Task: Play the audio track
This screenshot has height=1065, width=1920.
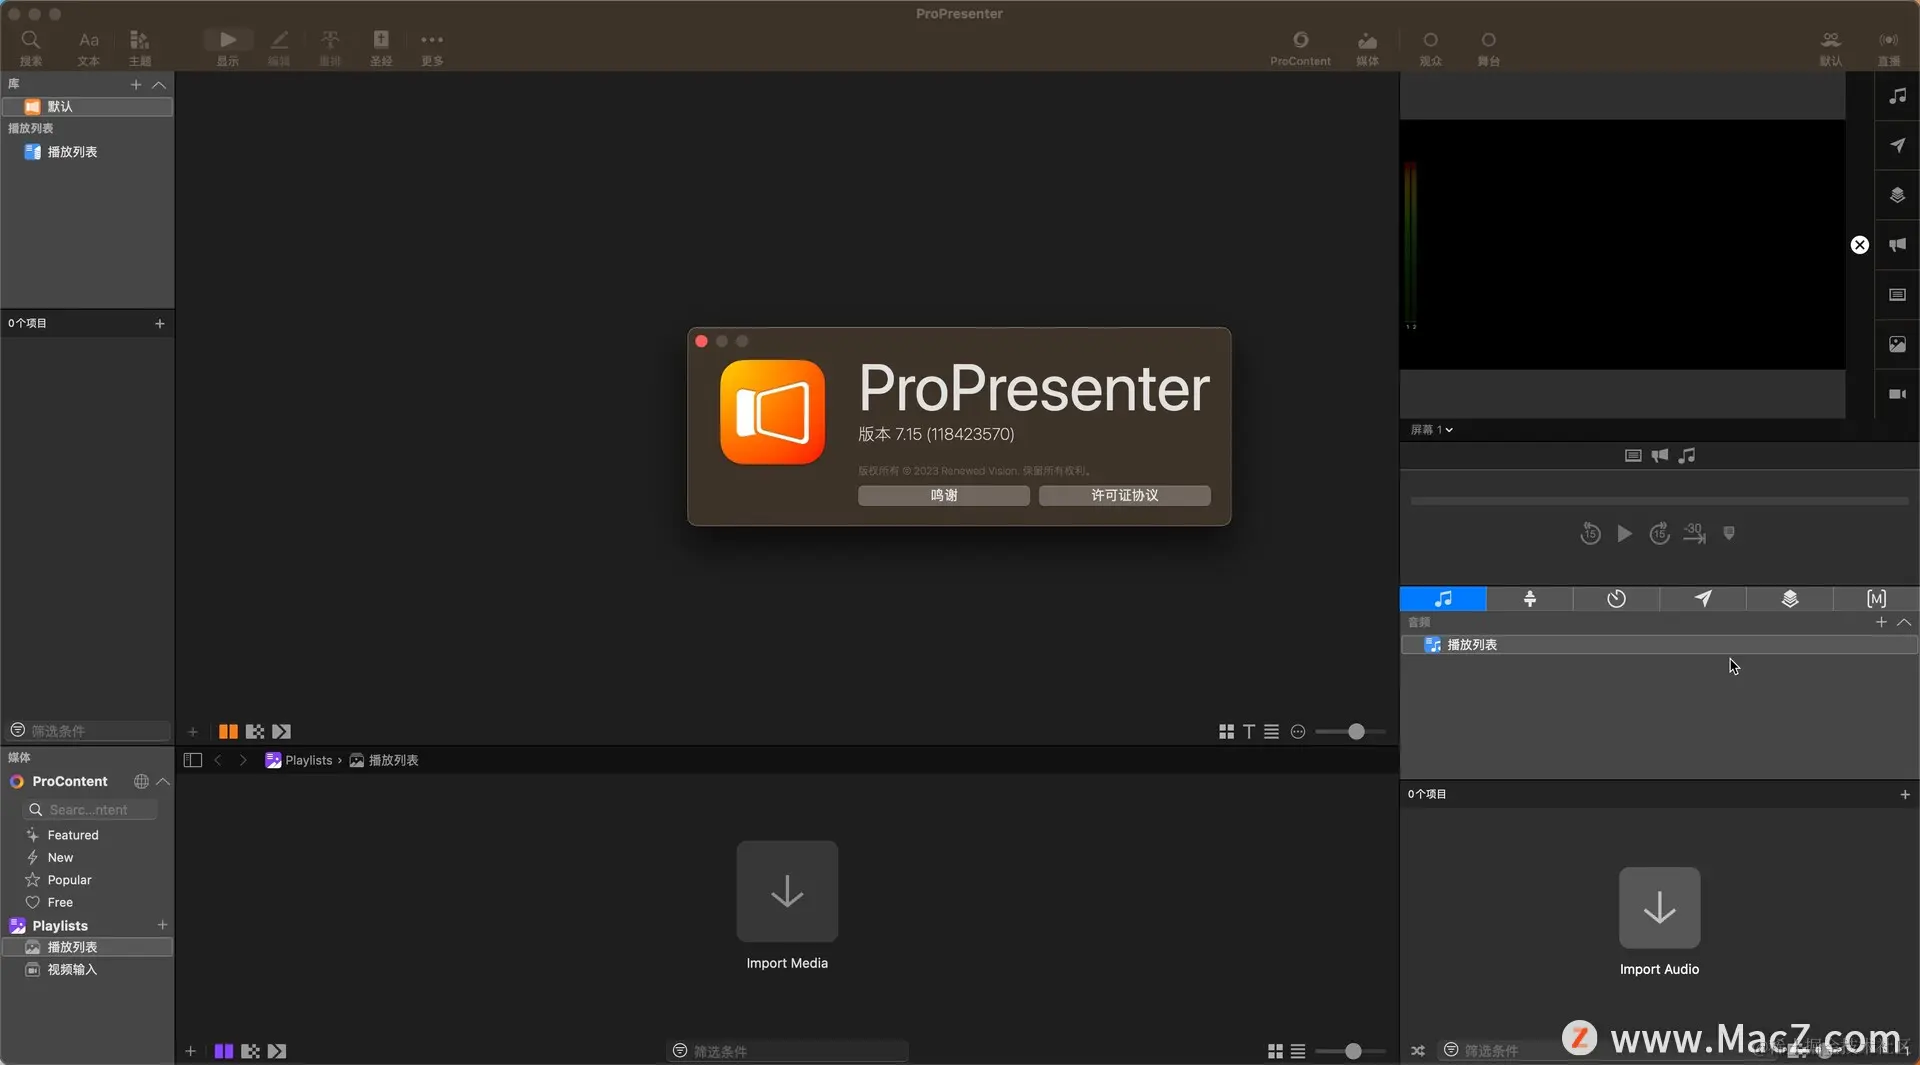Action: point(1625,534)
